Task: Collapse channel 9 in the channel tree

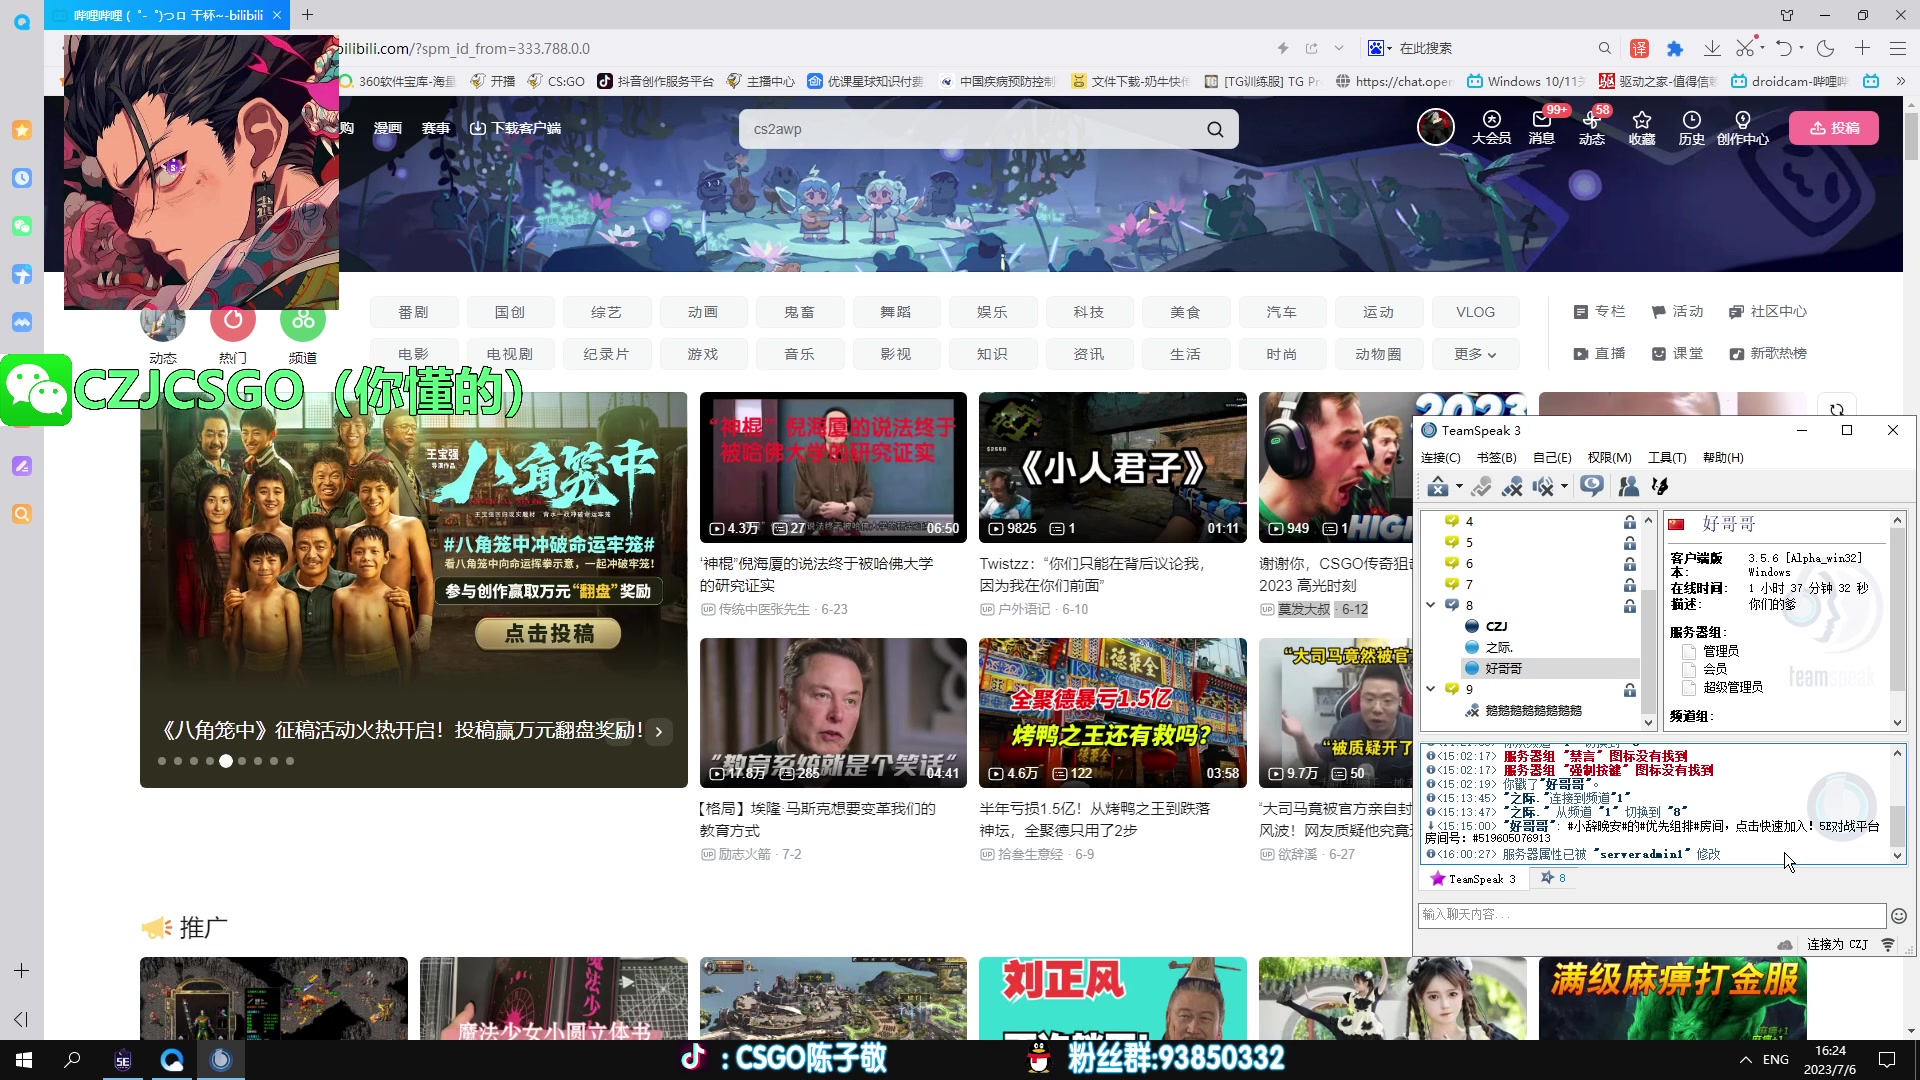Action: 1430,689
